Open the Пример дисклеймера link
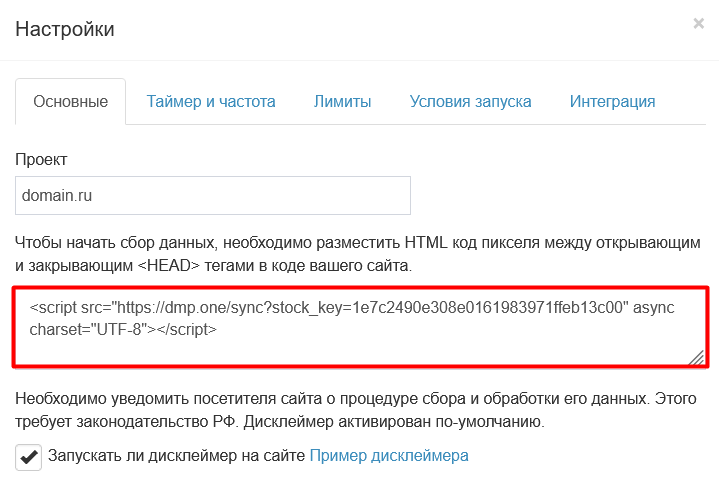 pos(389,456)
